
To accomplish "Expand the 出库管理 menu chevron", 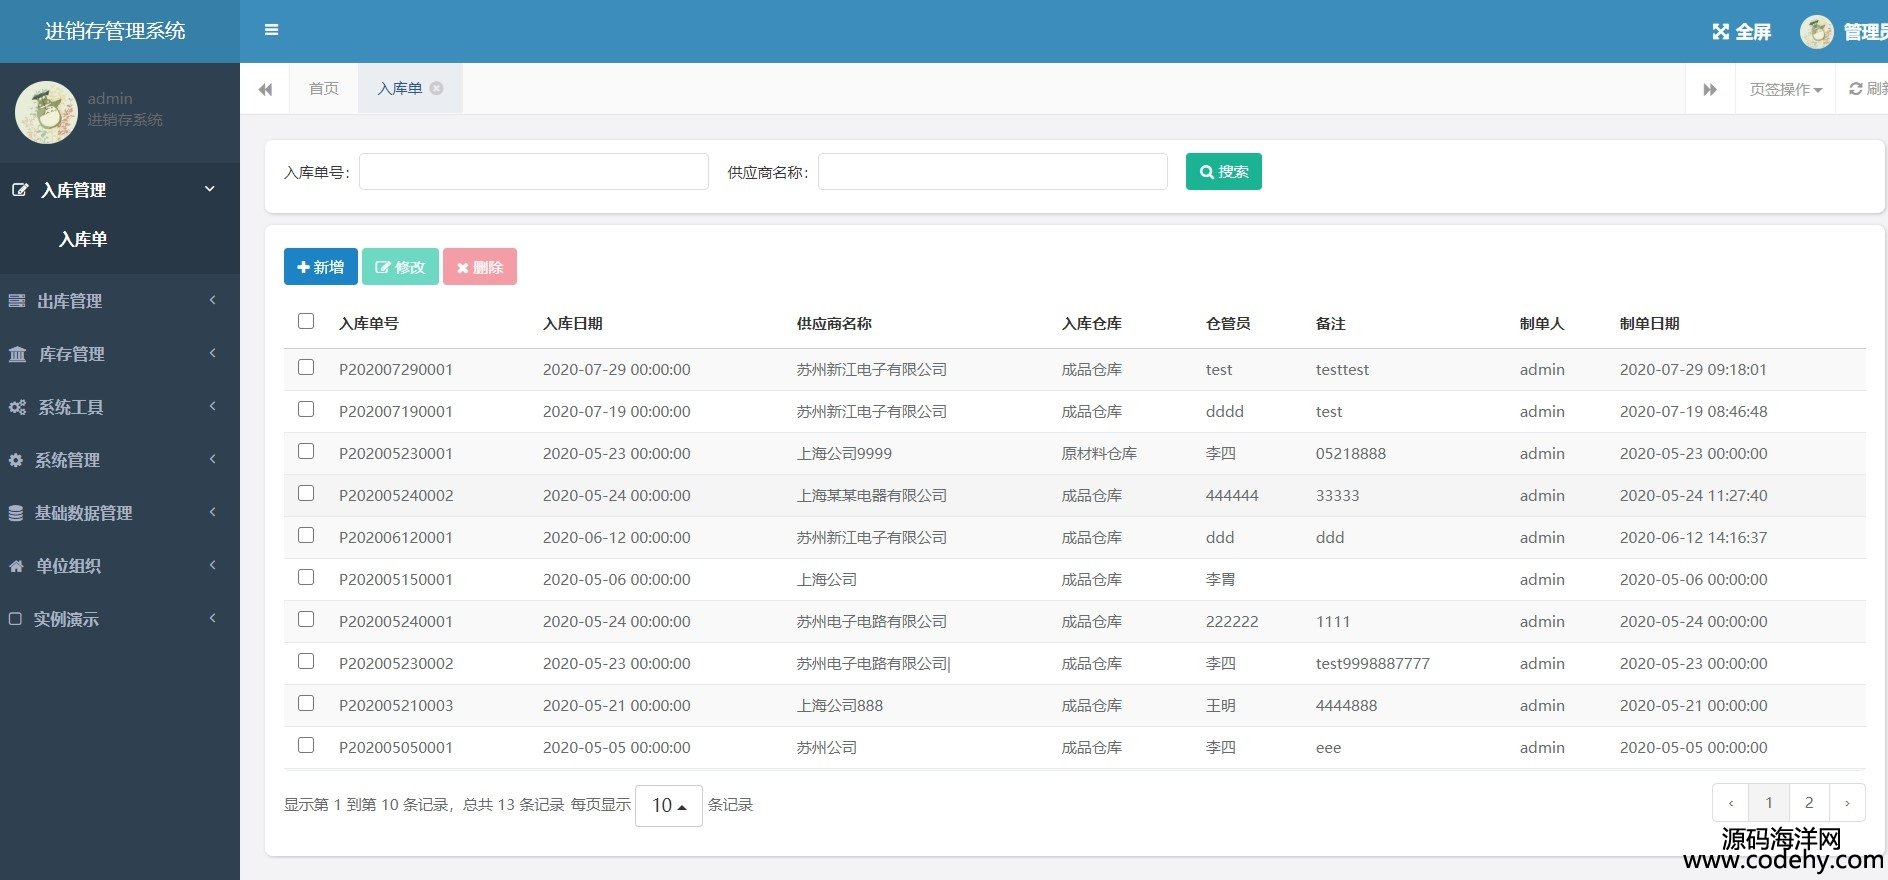I will (x=212, y=300).
